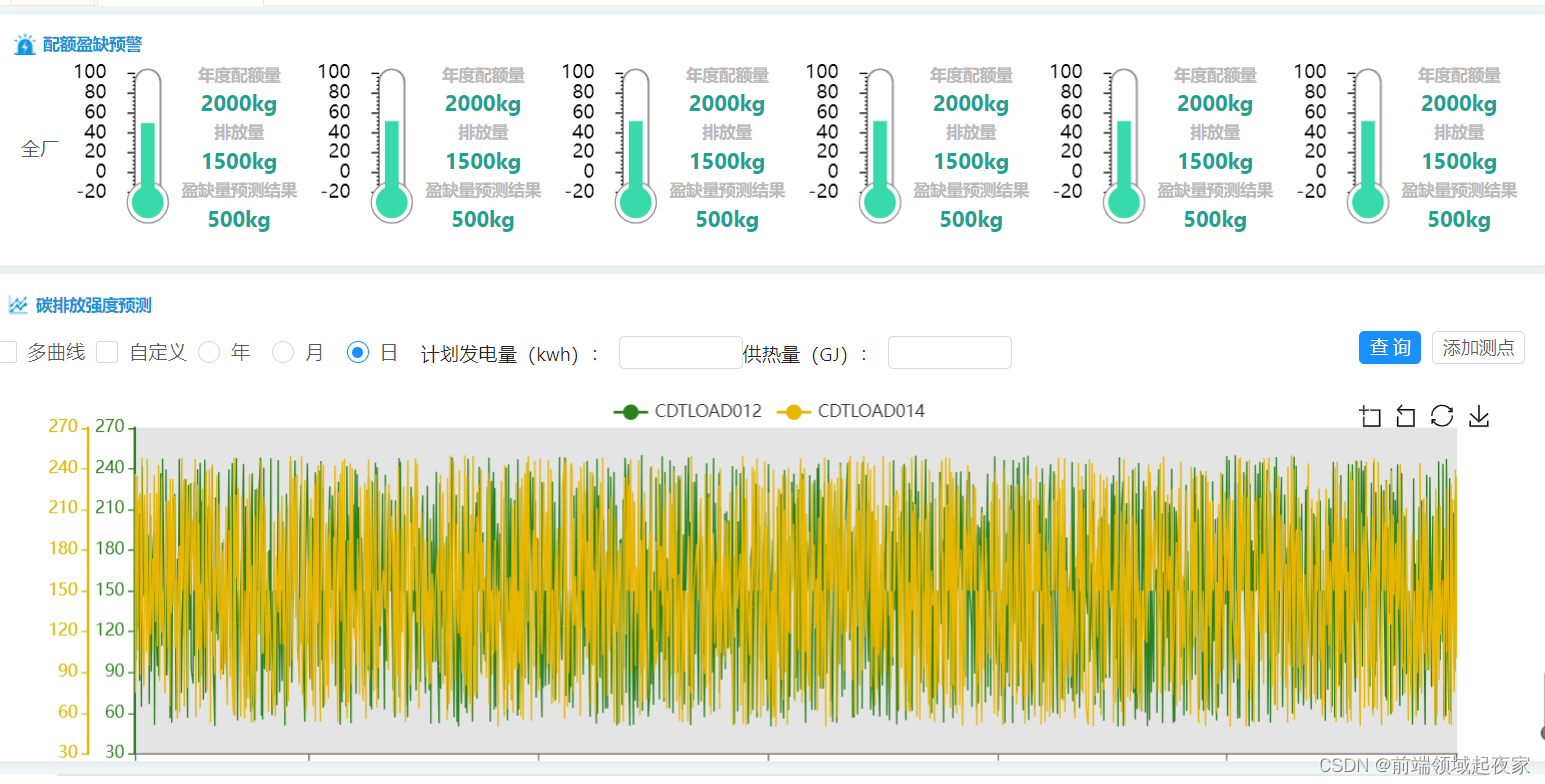Click the chart restore refresh icon

coord(1442,416)
